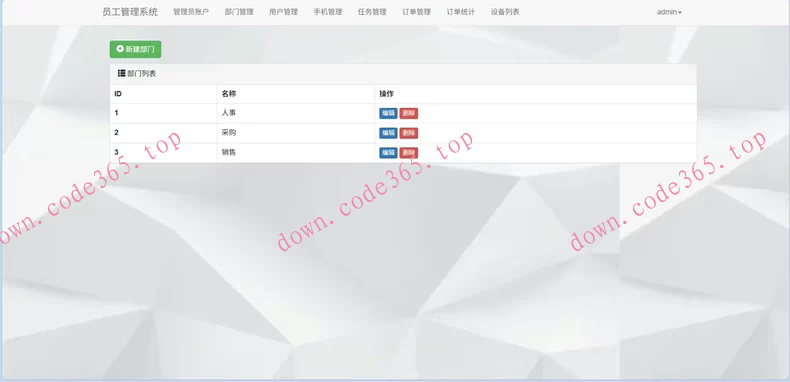Expand the admin user dropdown
This screenshot has height=382, width=790.
669,12
